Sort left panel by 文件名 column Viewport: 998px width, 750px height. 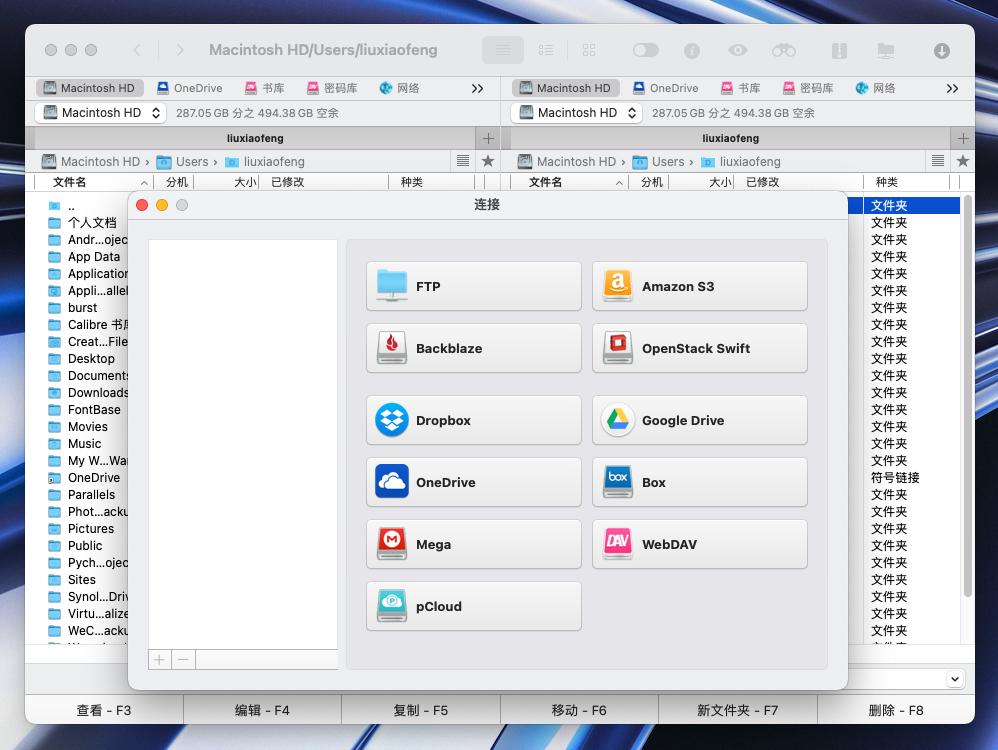click(x=94, y=182)
